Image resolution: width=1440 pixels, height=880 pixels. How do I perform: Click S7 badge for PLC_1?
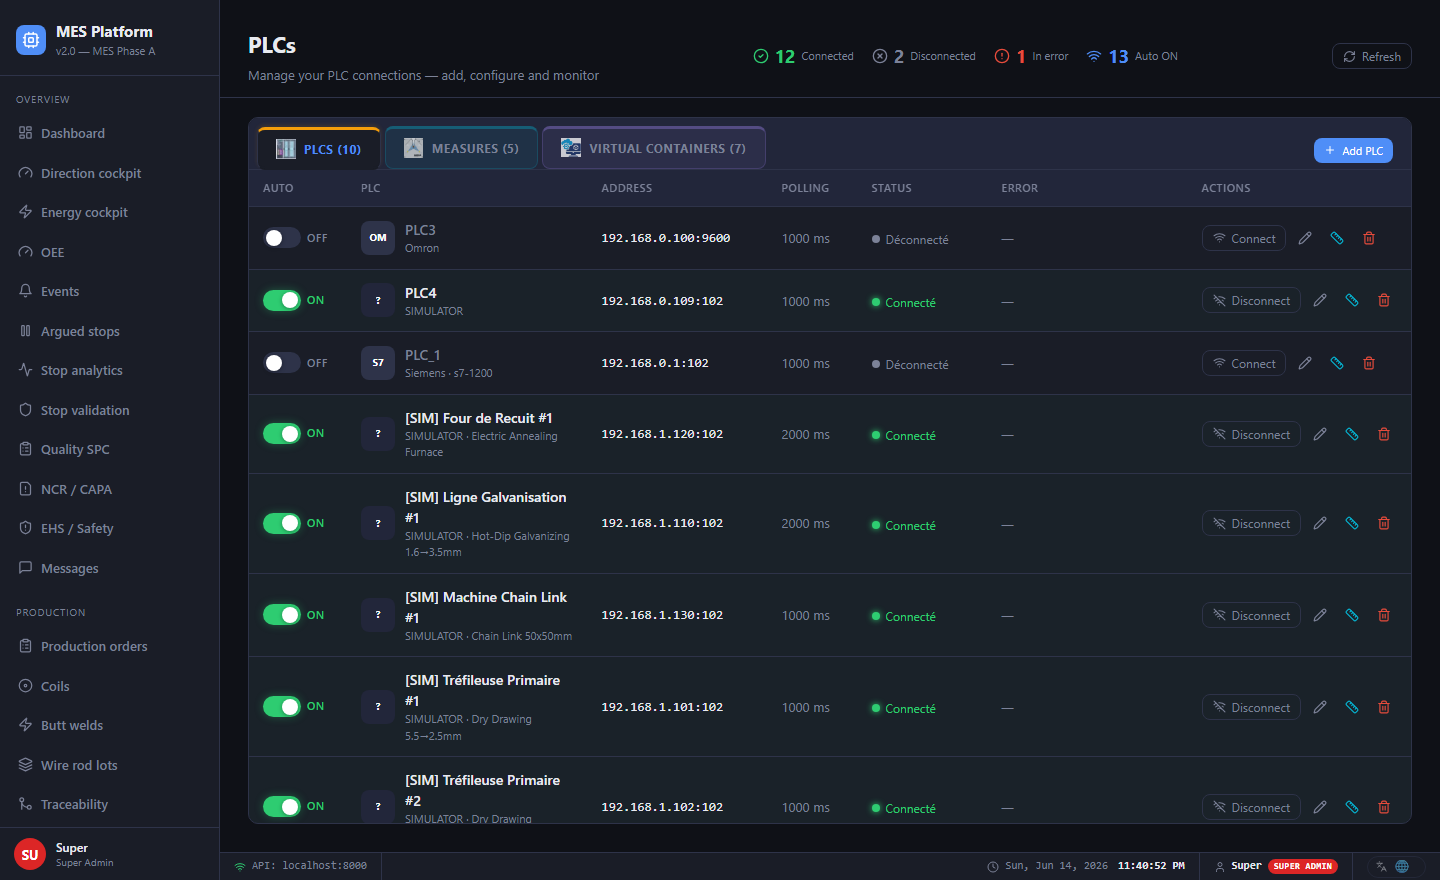click(x=378, y=363)
